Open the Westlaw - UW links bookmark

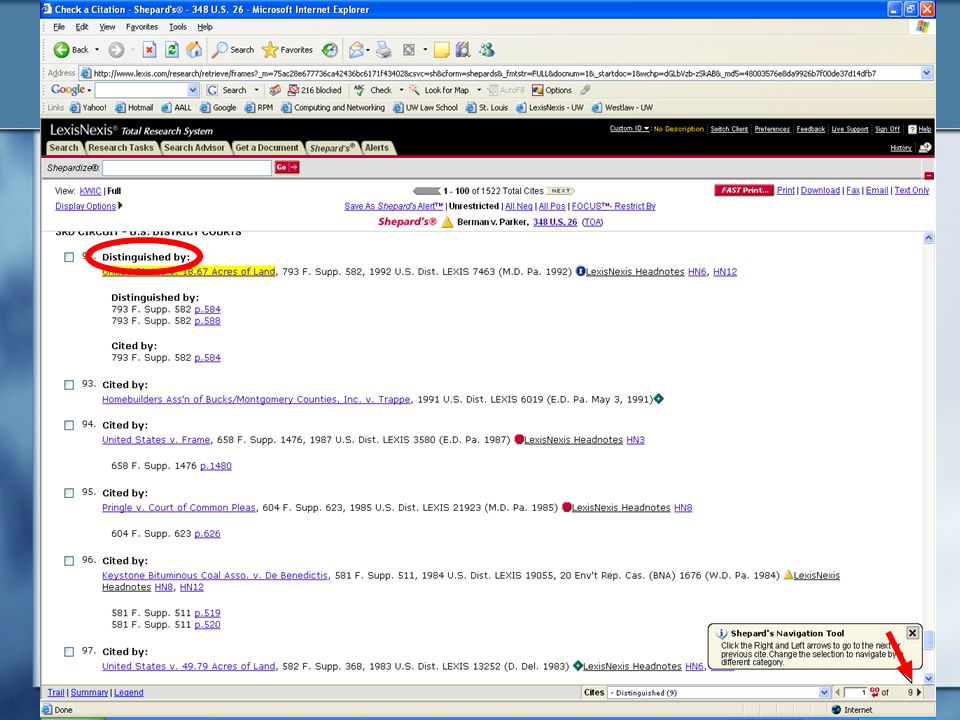(x=623, y=108)
